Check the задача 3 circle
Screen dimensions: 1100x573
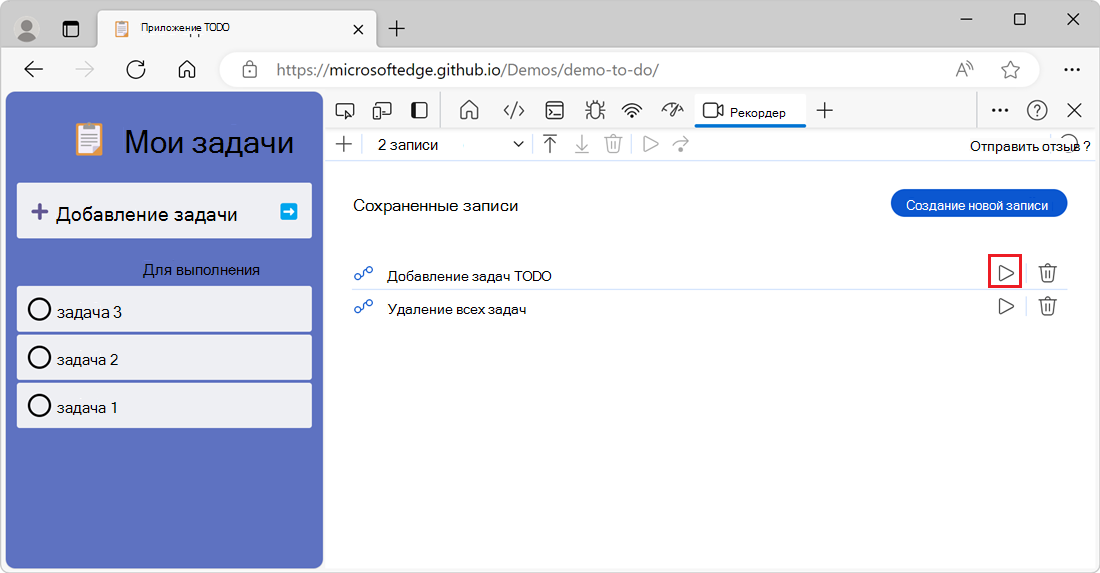pyautogui.click(x=39, y=309)
